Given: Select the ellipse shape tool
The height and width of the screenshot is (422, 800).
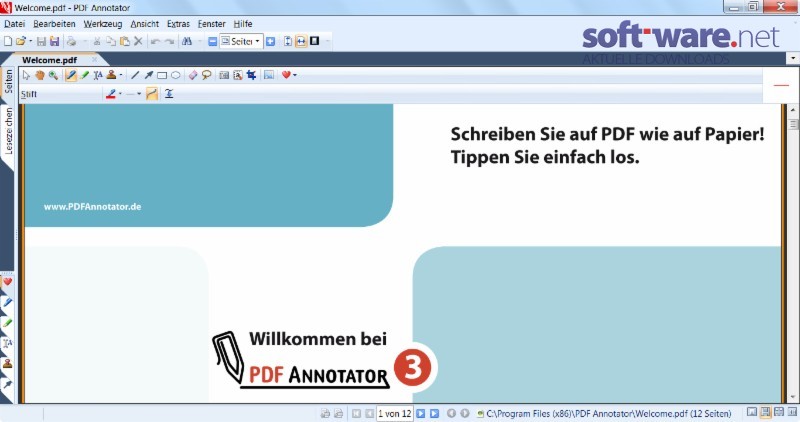Looking at the screenshot, I should [176, 76].
